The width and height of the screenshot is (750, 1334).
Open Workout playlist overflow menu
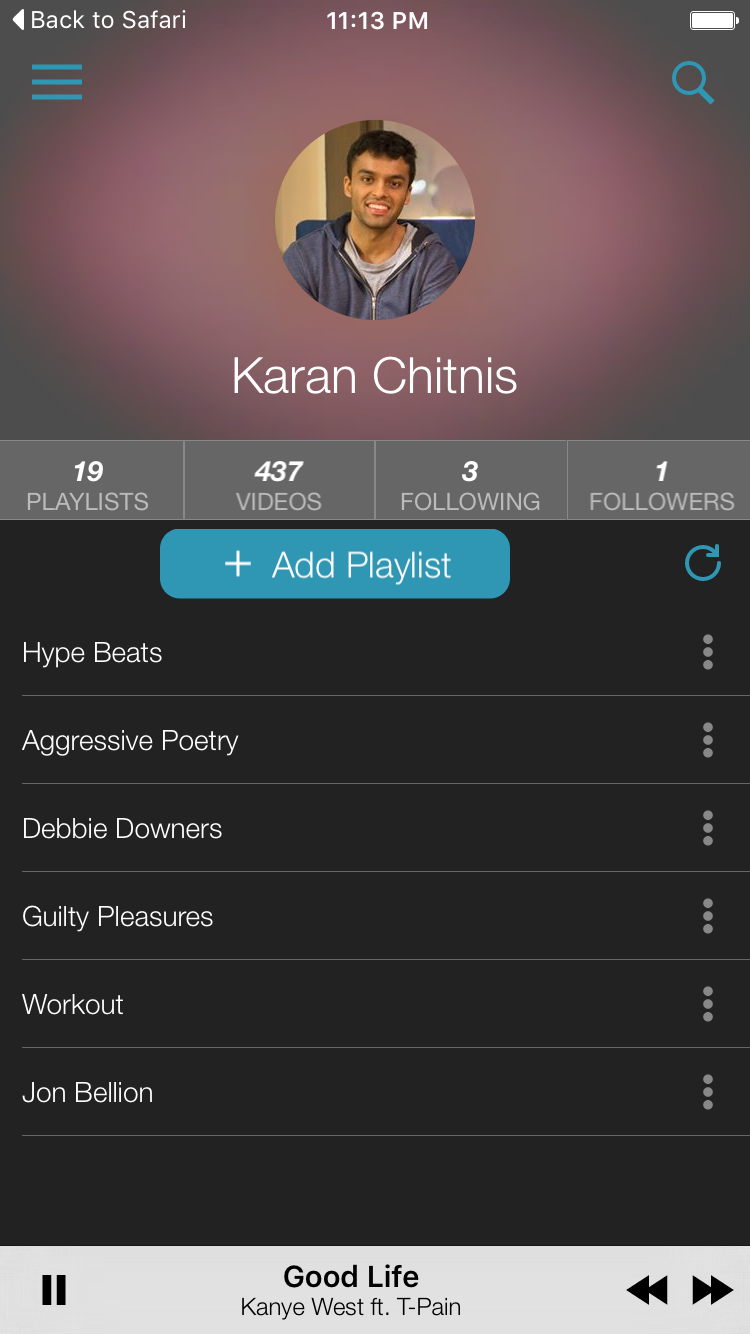pyautogui.click(x=708, y=1004)
